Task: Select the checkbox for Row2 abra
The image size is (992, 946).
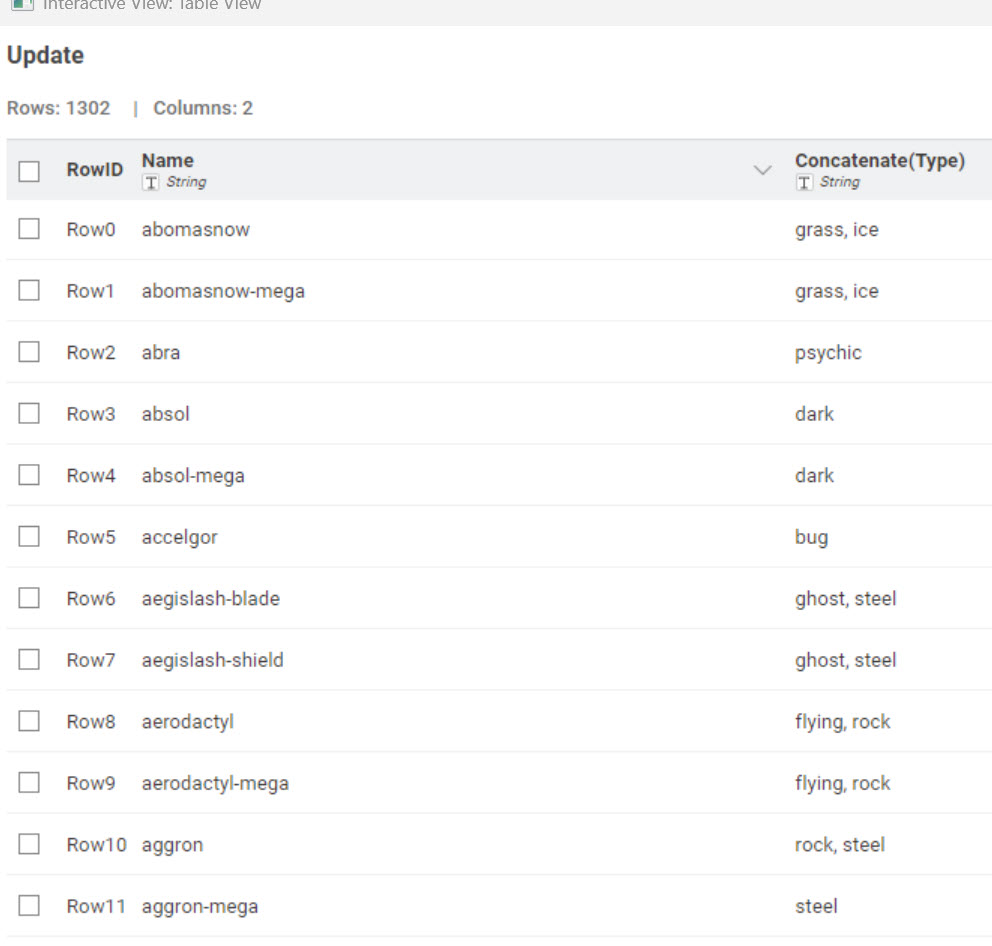Action: (x=29, y=352)
